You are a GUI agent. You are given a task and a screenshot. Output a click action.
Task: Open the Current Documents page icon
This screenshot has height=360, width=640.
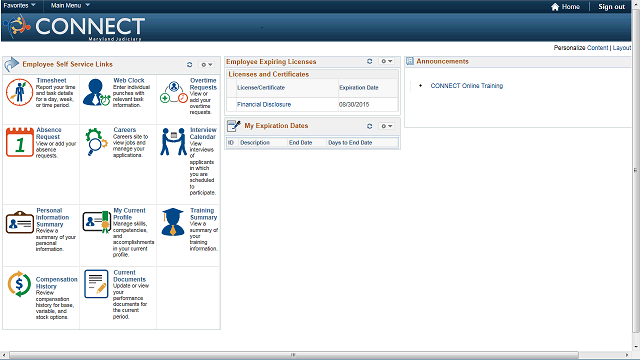[x=96, y=284]
